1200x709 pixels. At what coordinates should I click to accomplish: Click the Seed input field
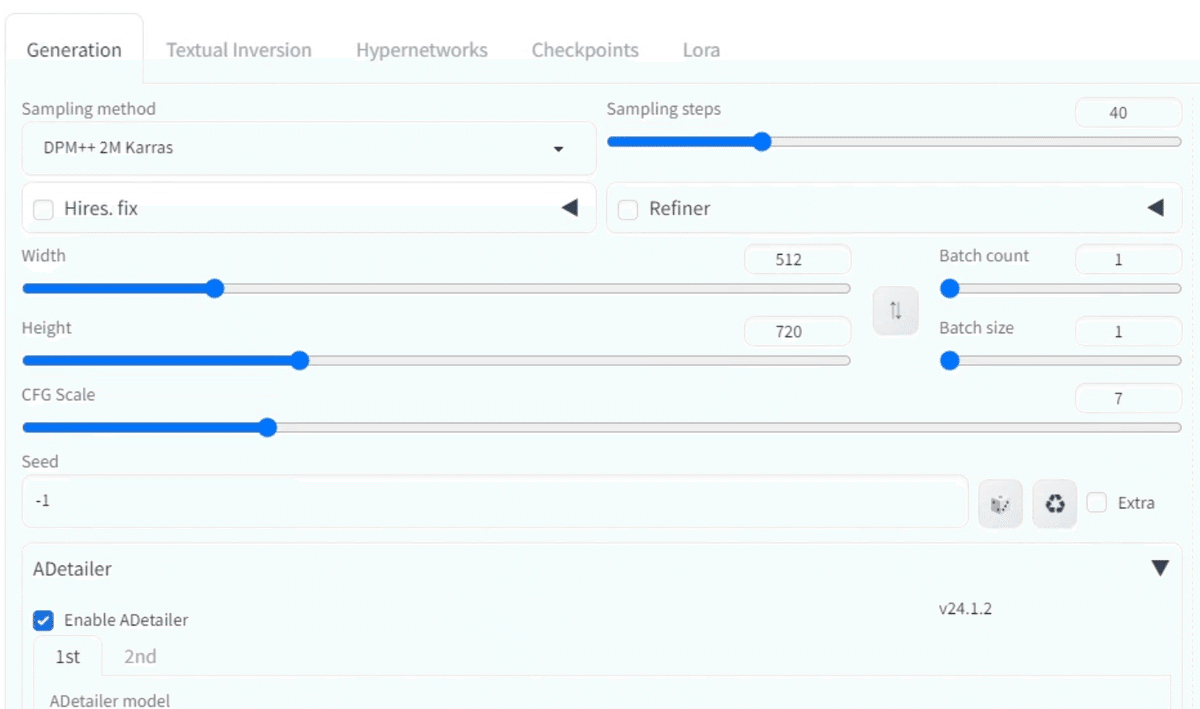coord(495,501)
